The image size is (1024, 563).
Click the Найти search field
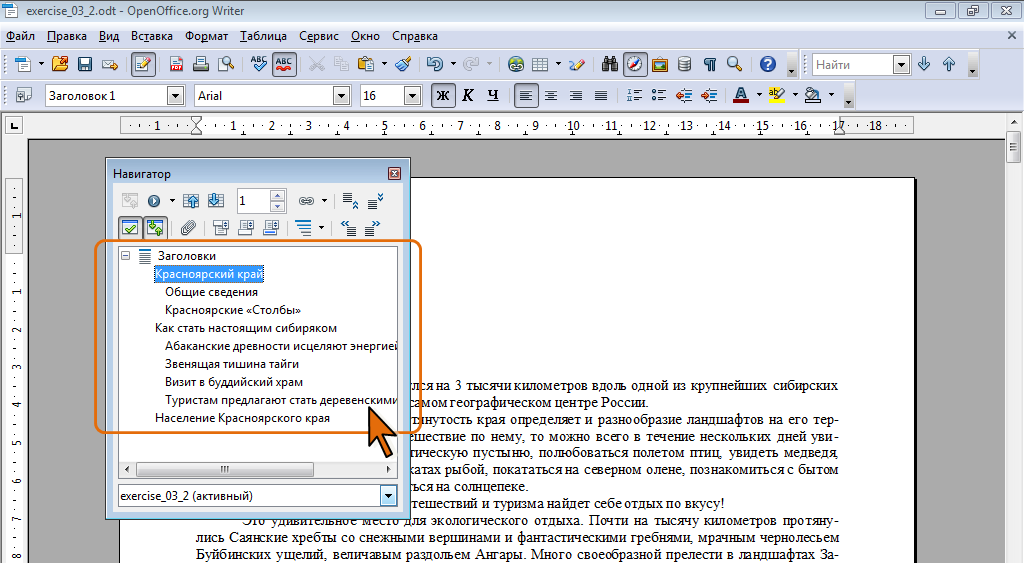click(x=853, y=65)
